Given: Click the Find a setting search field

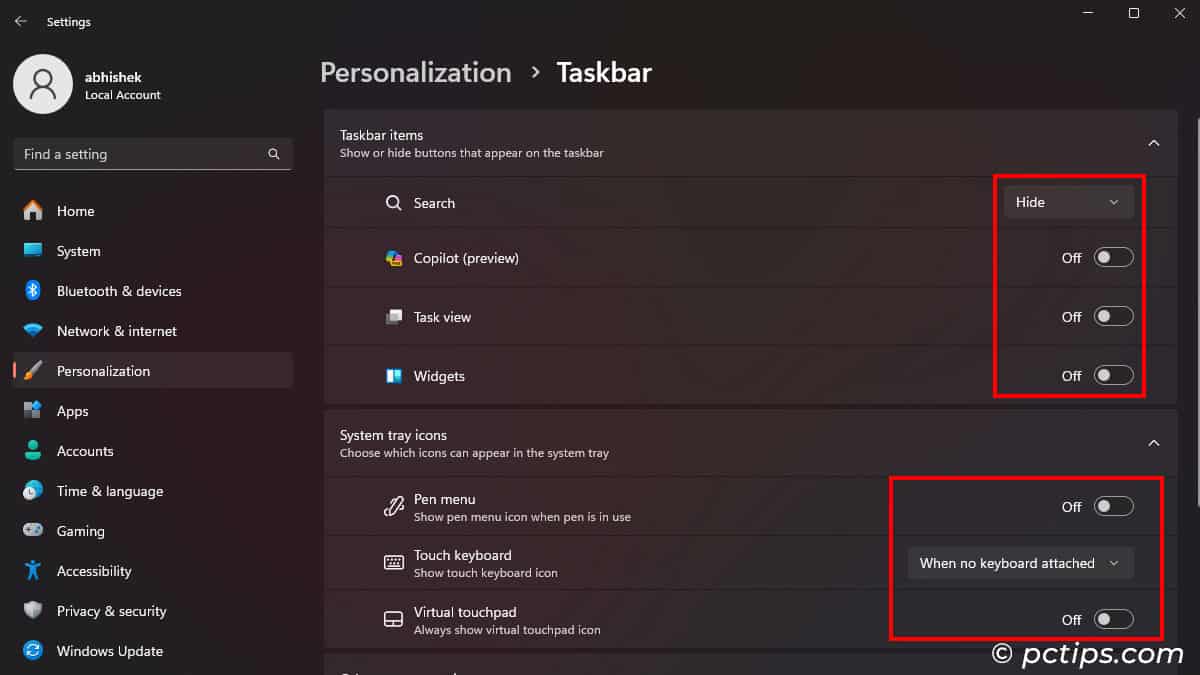Looking at the screenshot, I should [140, 154].
